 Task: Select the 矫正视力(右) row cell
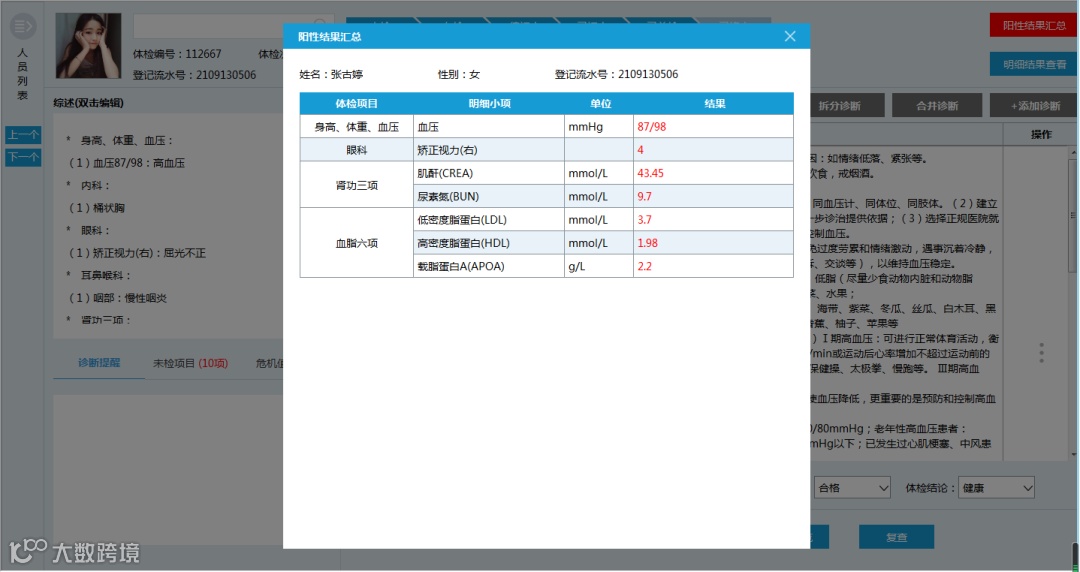click(489, 150)
